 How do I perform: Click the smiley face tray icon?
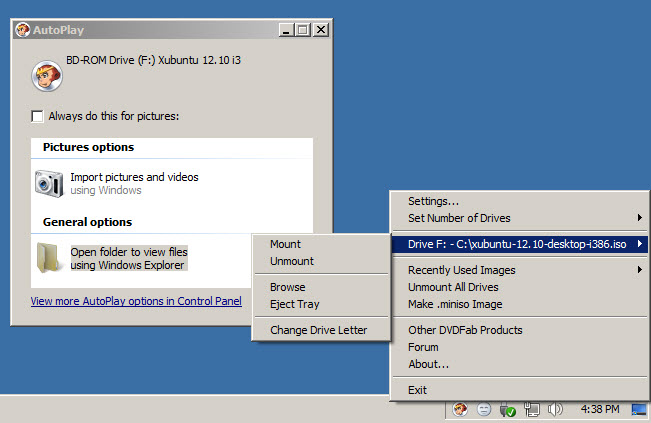point(484,410)
